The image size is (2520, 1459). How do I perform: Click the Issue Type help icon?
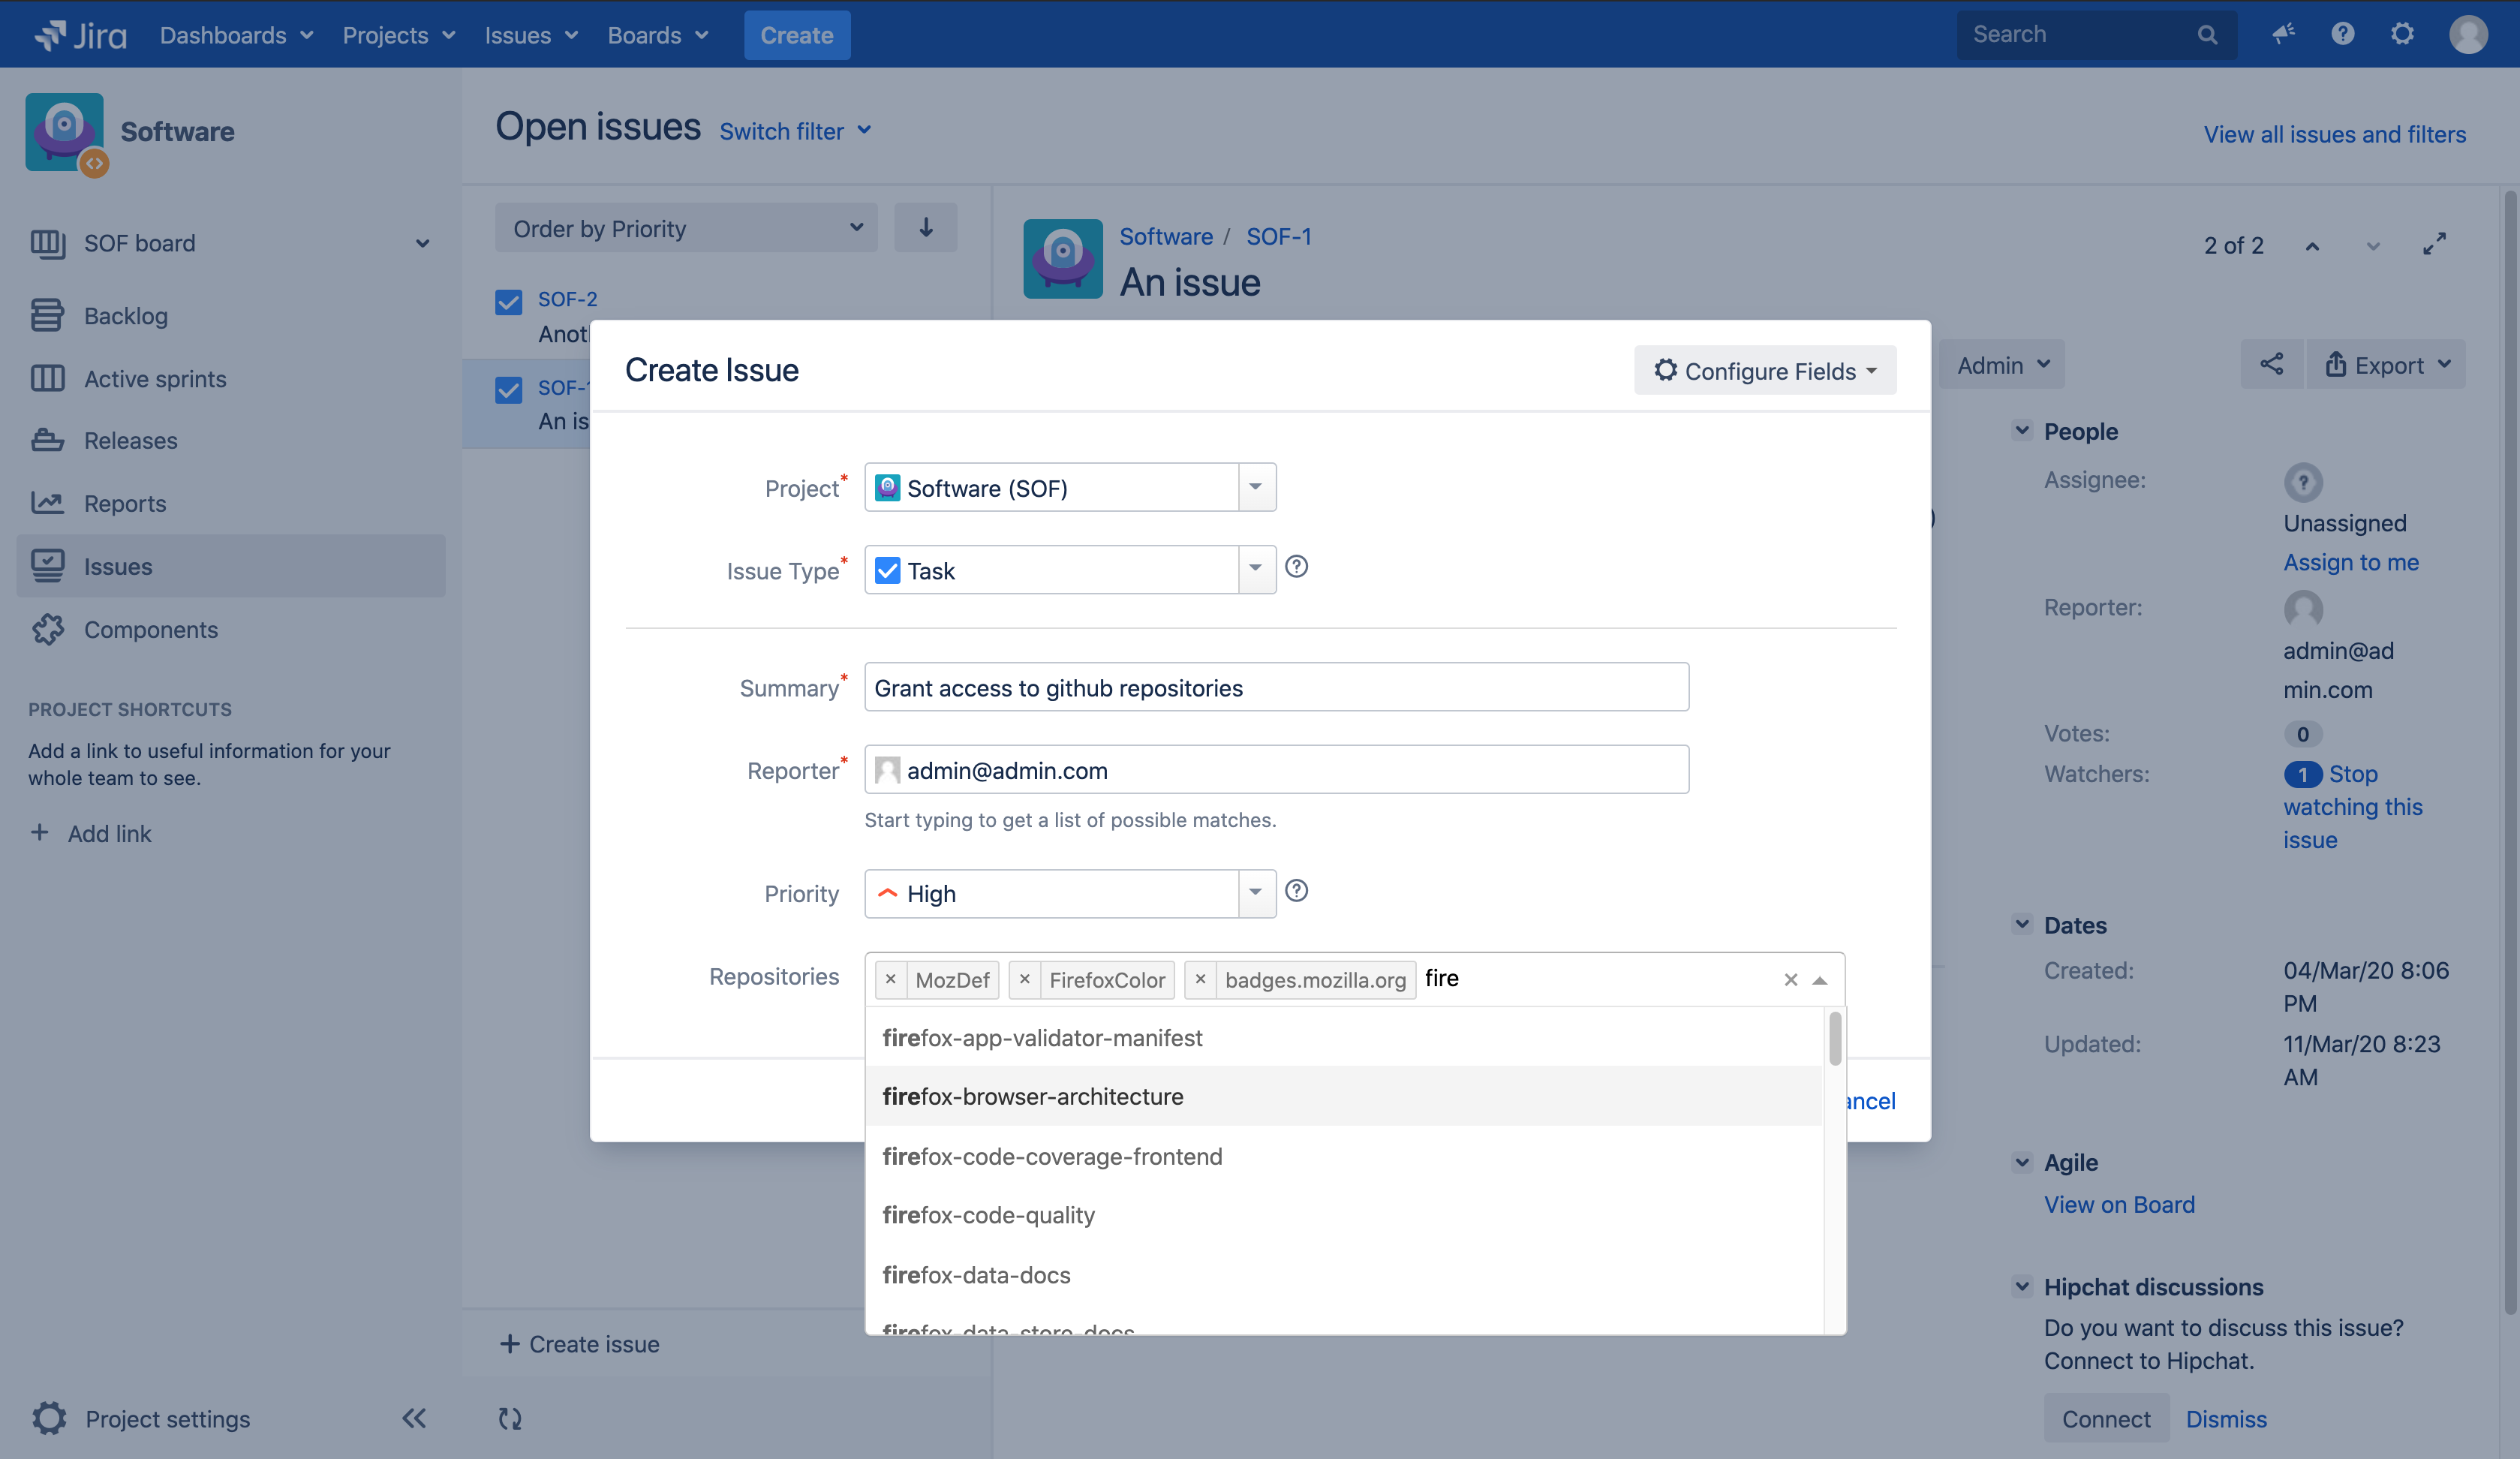pyautogui.click(x=1296, y=567)
